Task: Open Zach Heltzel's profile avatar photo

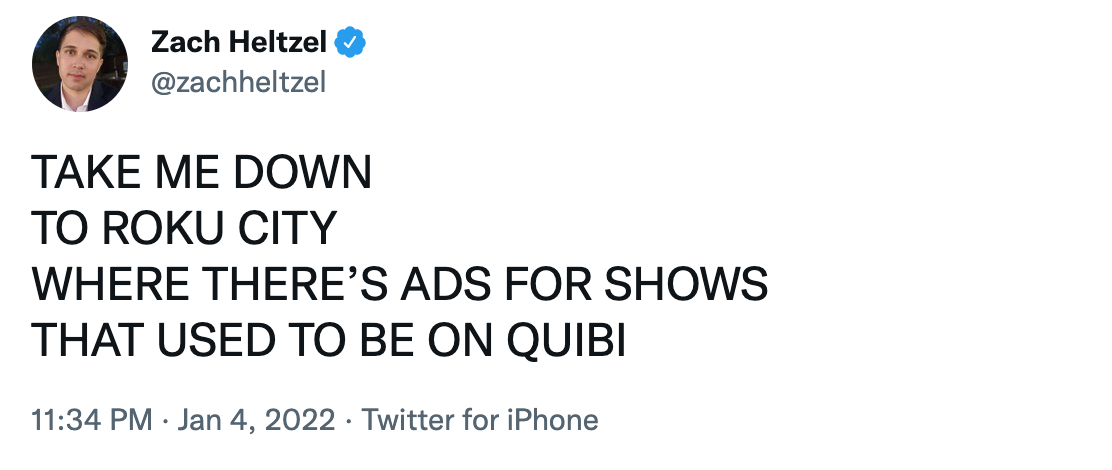Action: pyautogui.click(x=80, y=63)
